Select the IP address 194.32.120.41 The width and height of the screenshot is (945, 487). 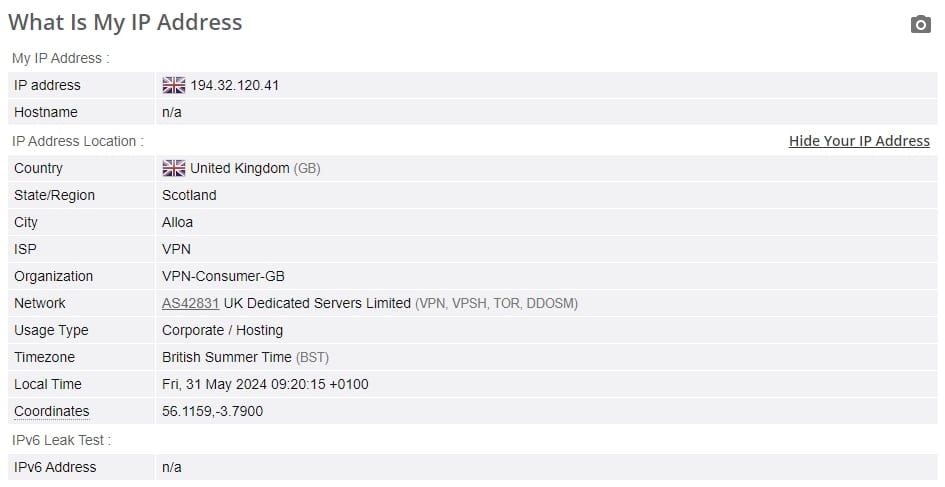click(x=234, y=85)
